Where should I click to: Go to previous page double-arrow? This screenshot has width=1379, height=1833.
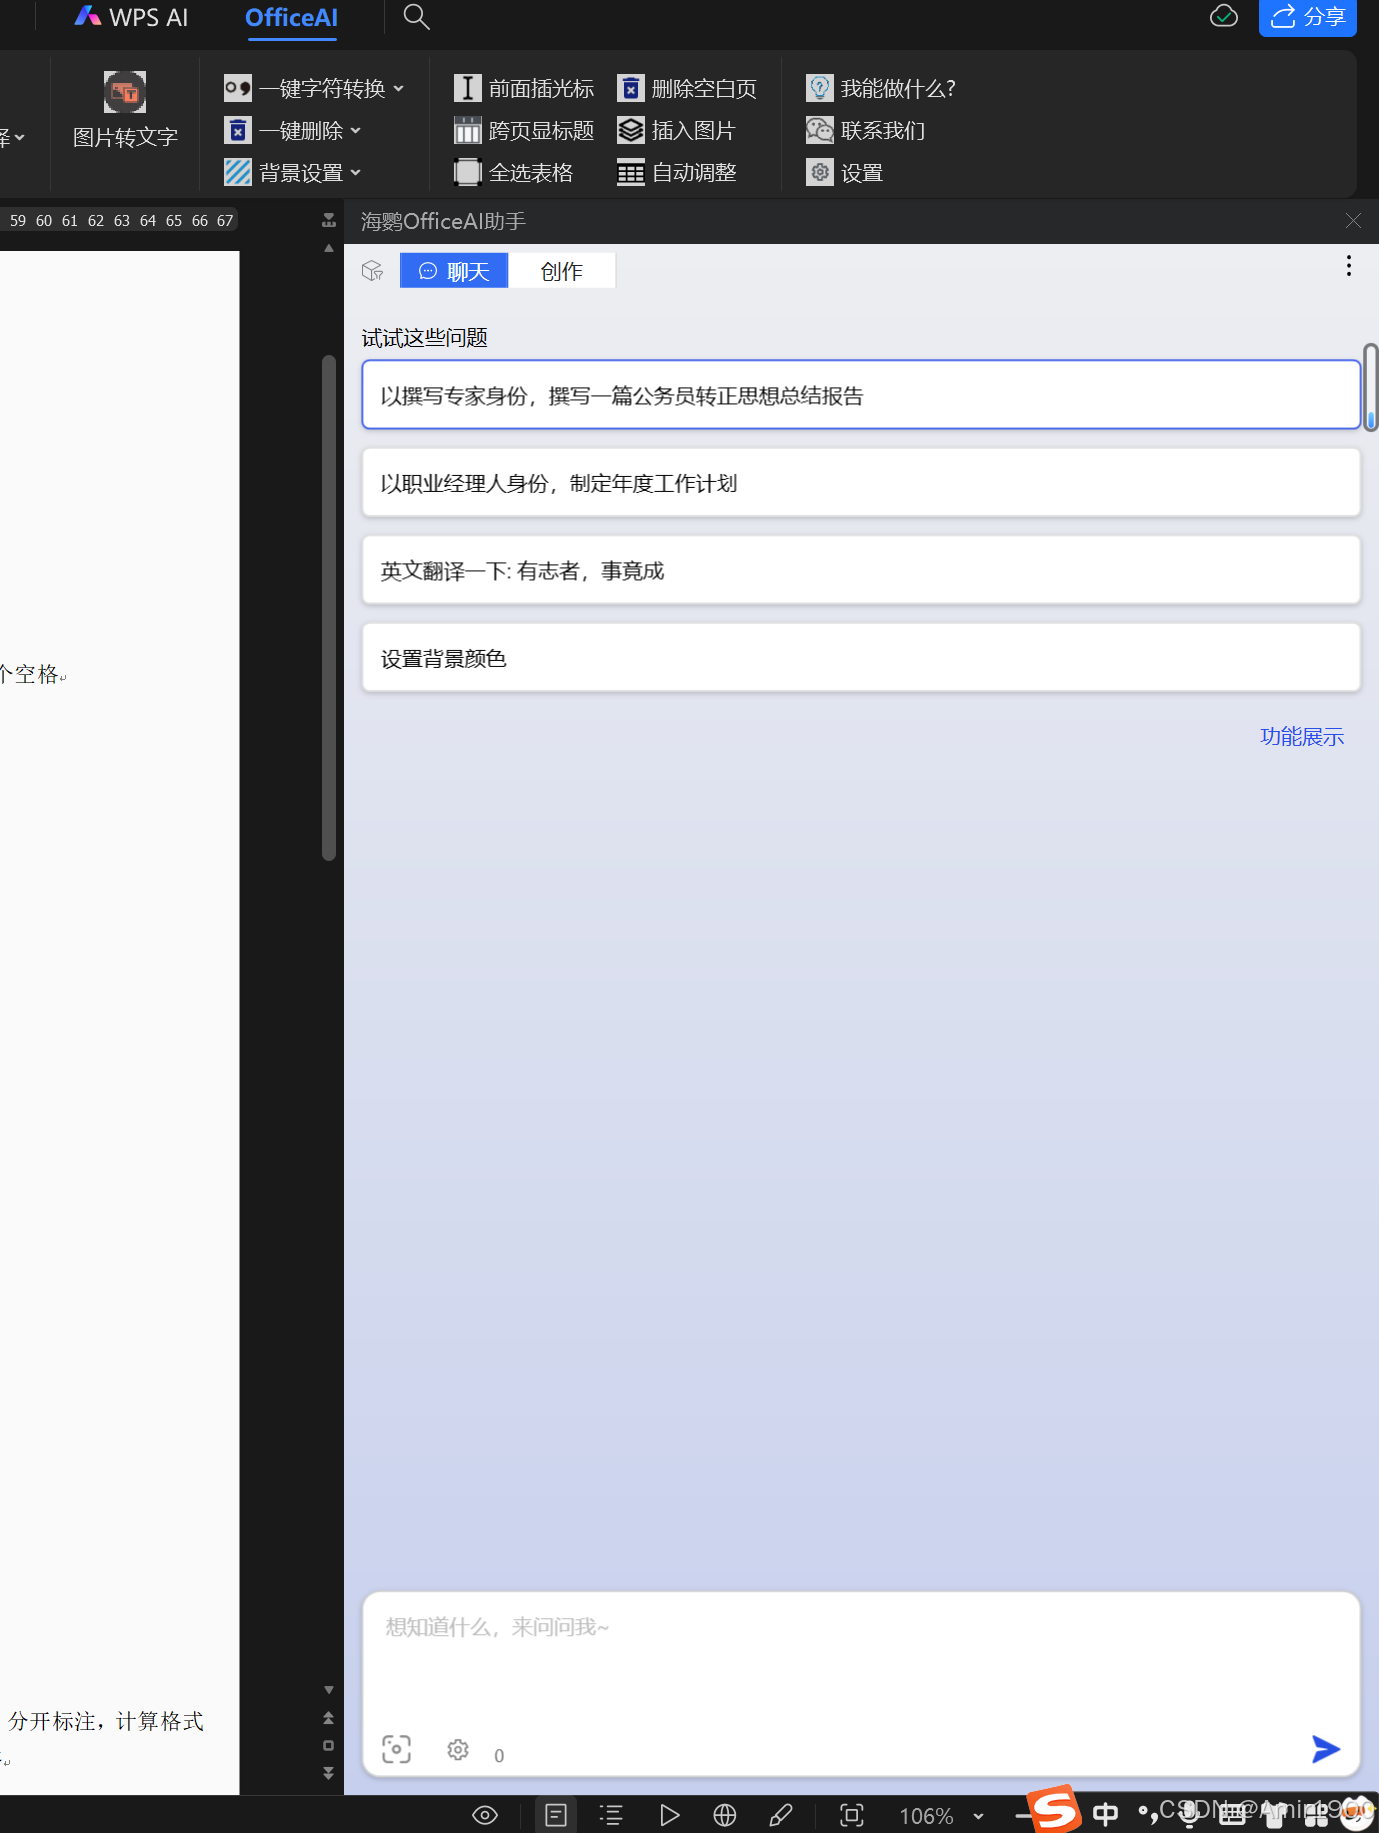328,1718
